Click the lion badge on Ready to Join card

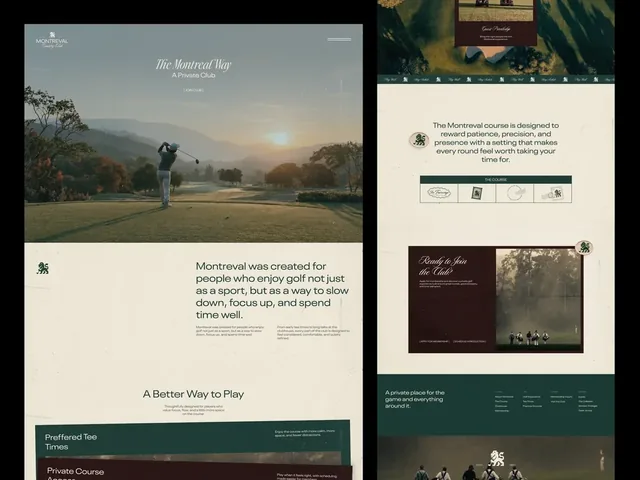(x=584, y=247)
